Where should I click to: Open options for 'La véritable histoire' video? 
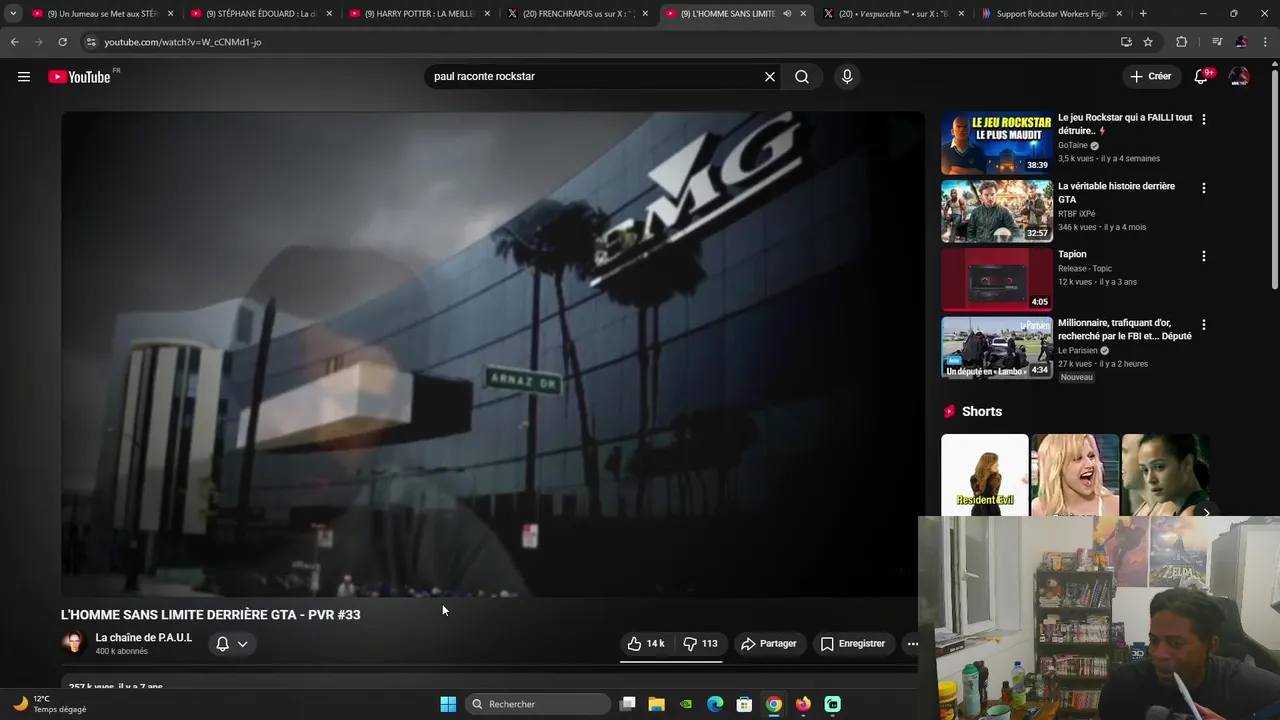point(1203,188)
